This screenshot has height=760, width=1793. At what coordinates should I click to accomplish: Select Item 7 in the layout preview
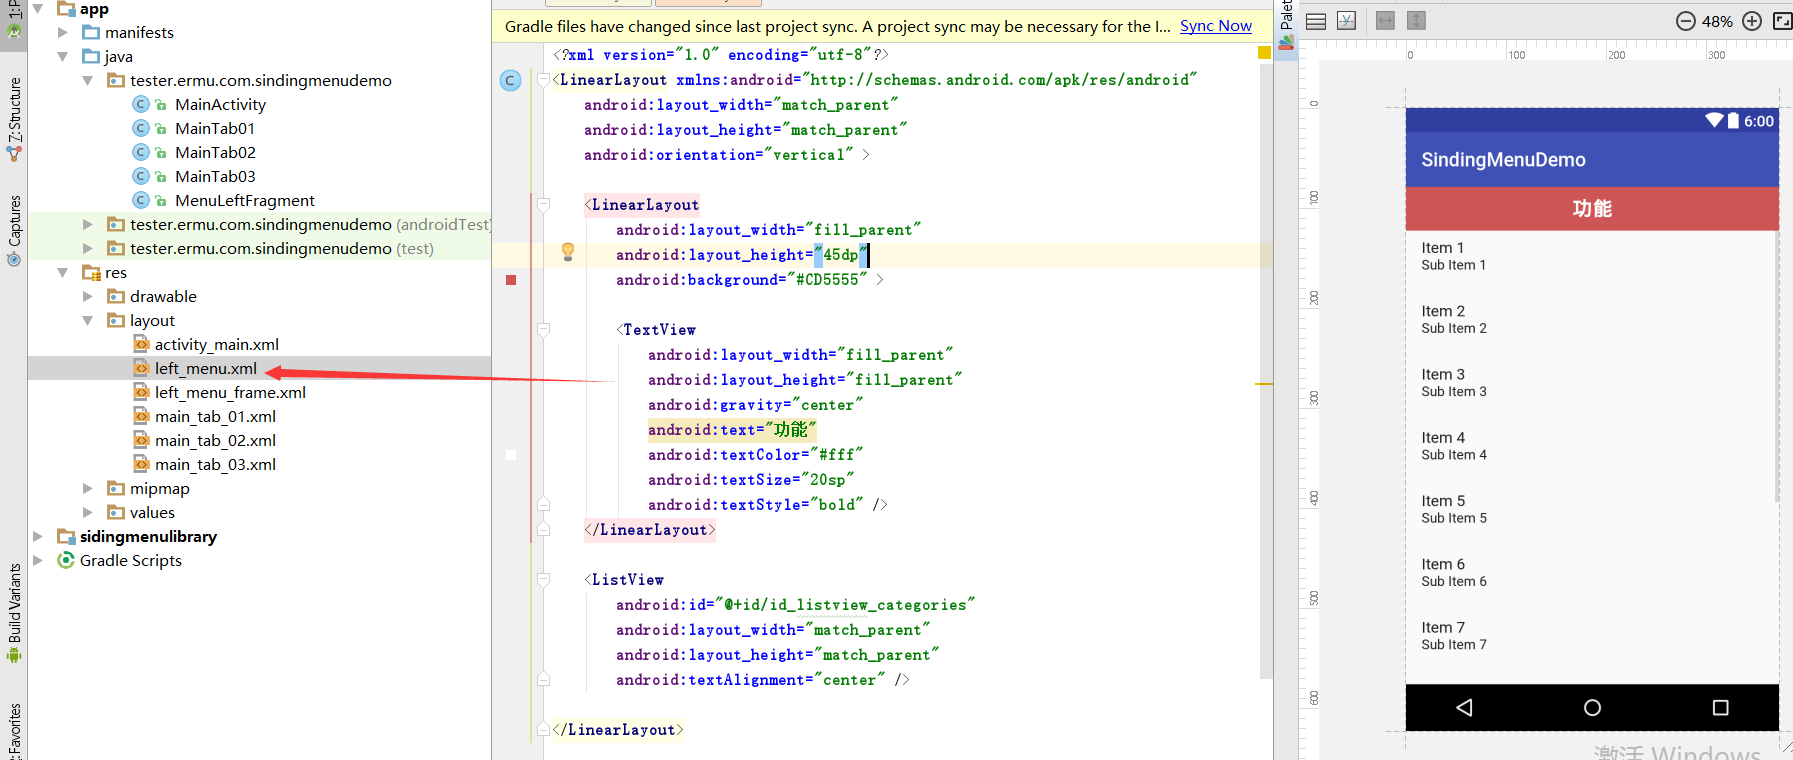(1590, 636)
